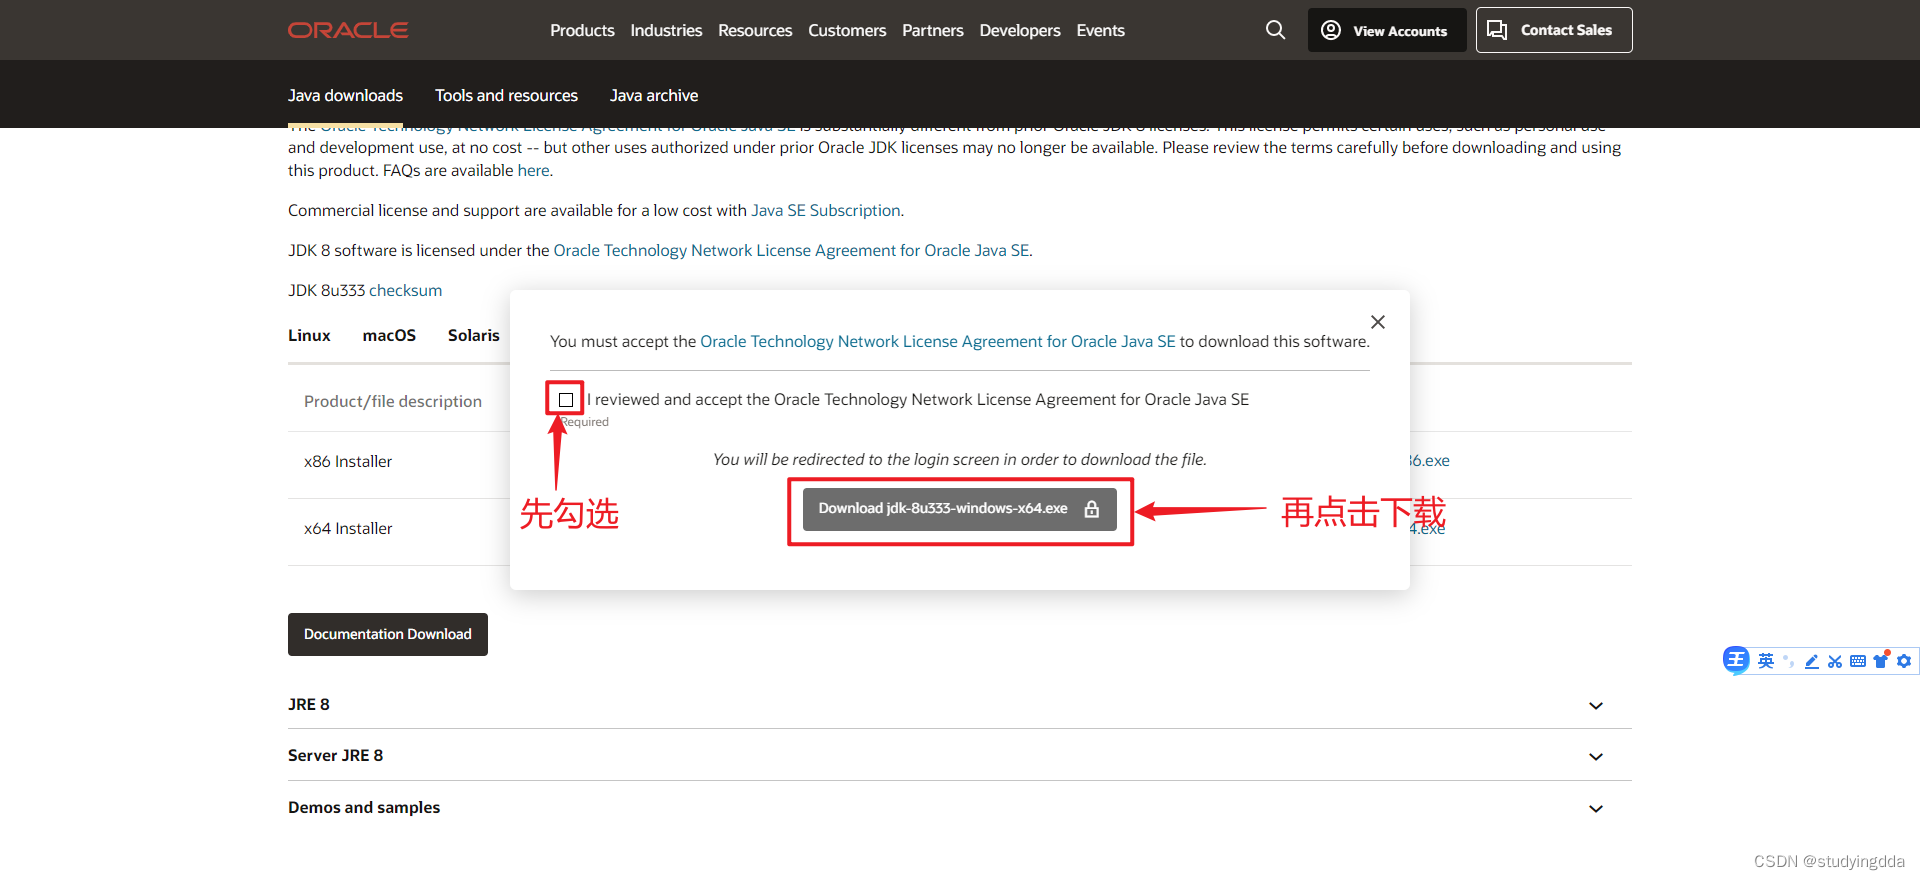1920x880 pixels.
Task: Click the x64 Installer exe download link
Action: pyautogui.click(x=1428, y=528)
